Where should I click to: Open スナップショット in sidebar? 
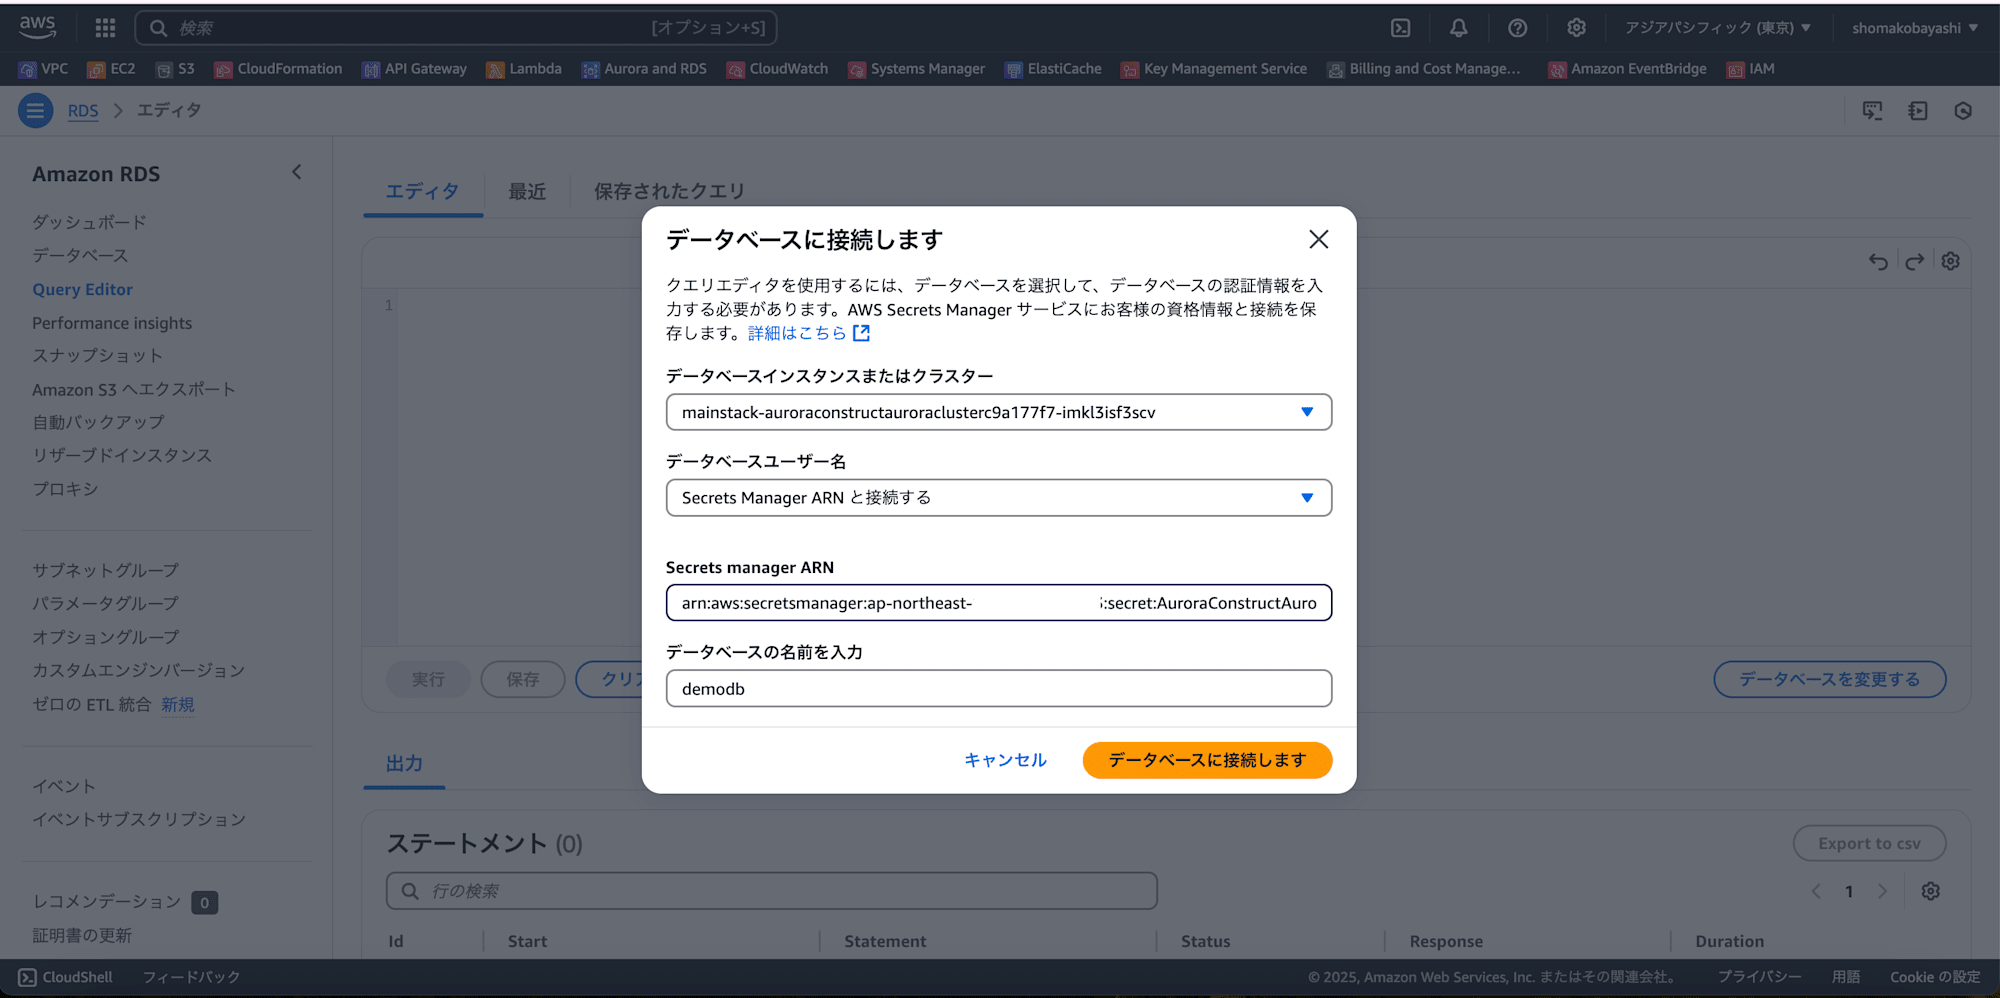[x=97, y=356]
